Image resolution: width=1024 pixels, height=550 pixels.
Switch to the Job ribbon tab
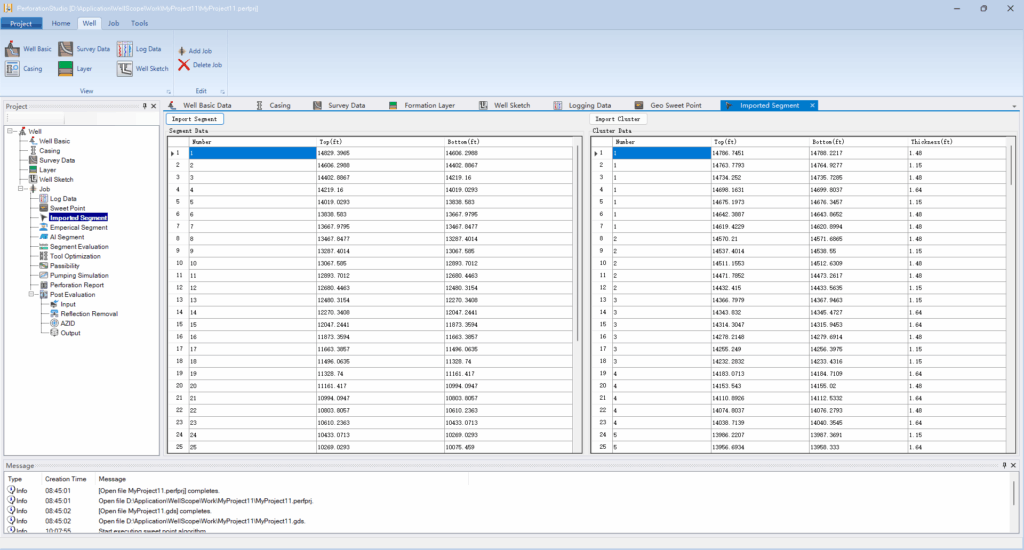[x=114, y=24]
